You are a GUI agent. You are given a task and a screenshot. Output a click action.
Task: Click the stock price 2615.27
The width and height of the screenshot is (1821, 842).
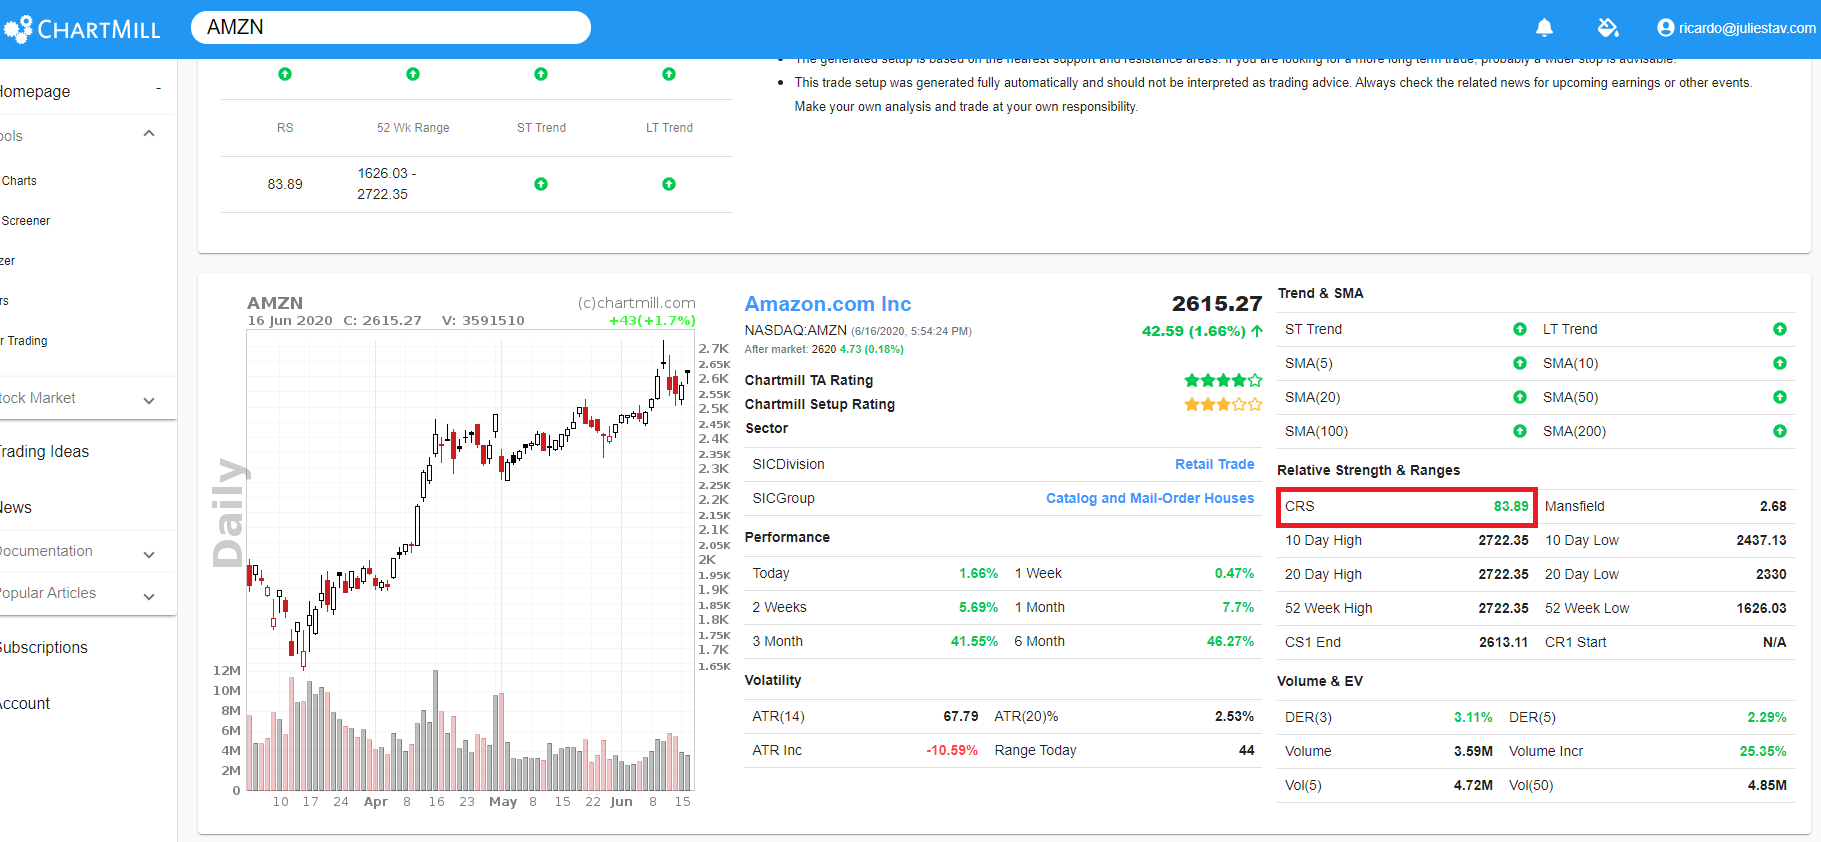click(1217, 304)
